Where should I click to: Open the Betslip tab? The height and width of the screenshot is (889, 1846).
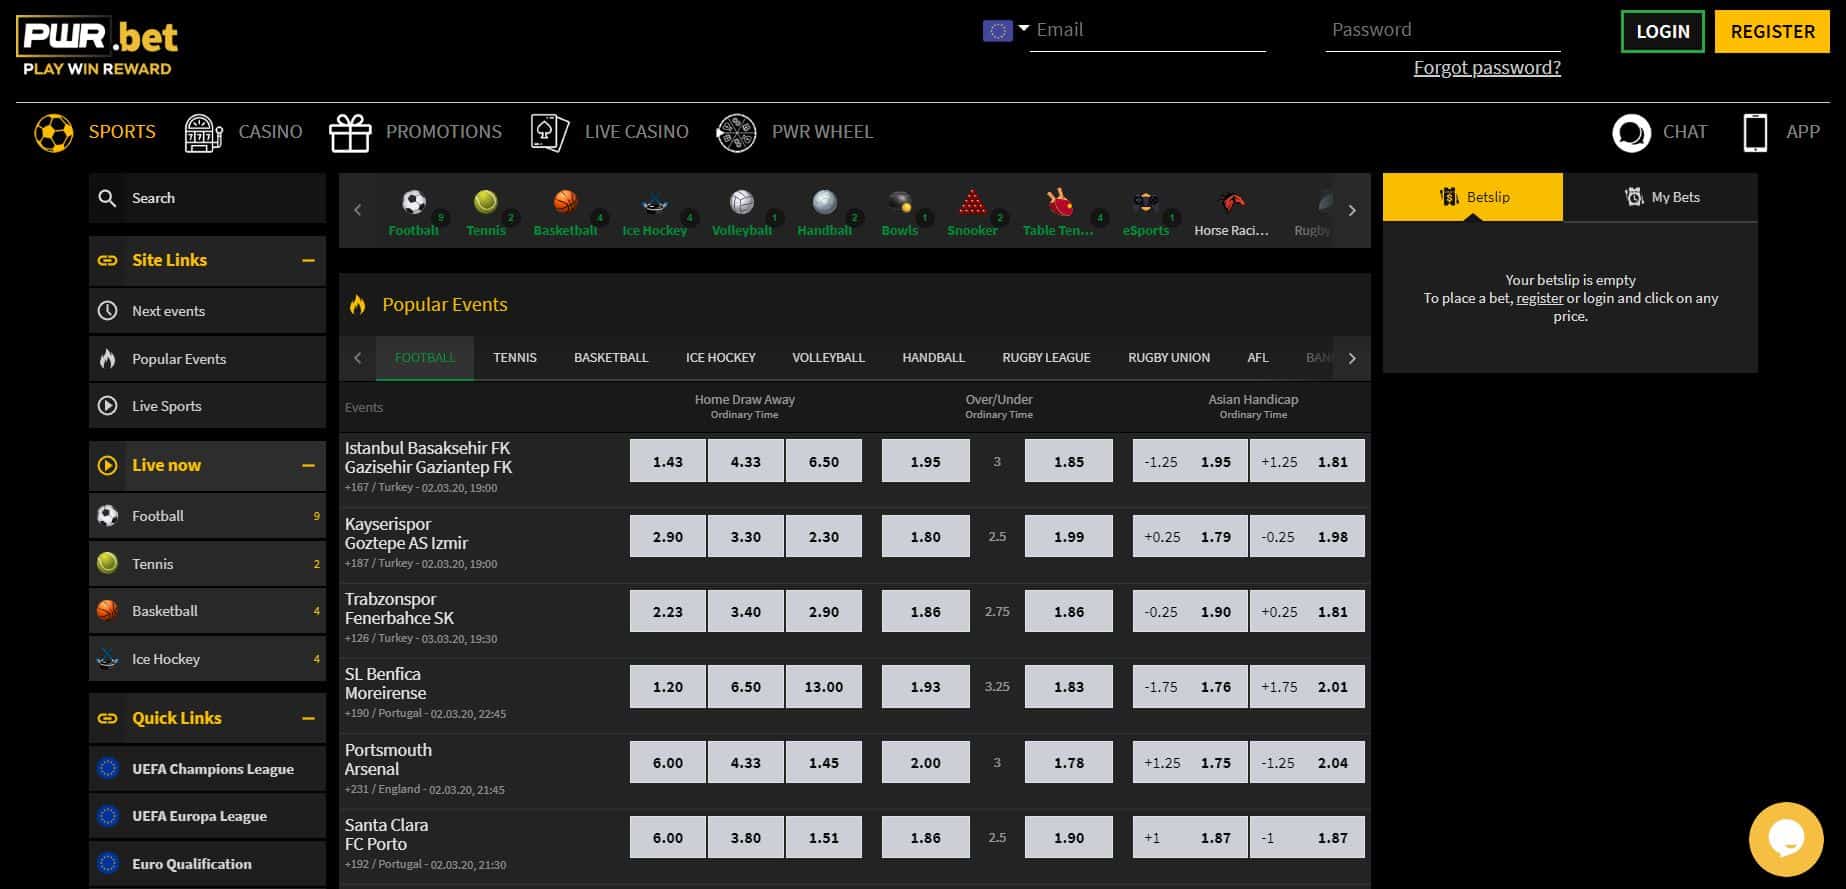tap(1473, 197)
